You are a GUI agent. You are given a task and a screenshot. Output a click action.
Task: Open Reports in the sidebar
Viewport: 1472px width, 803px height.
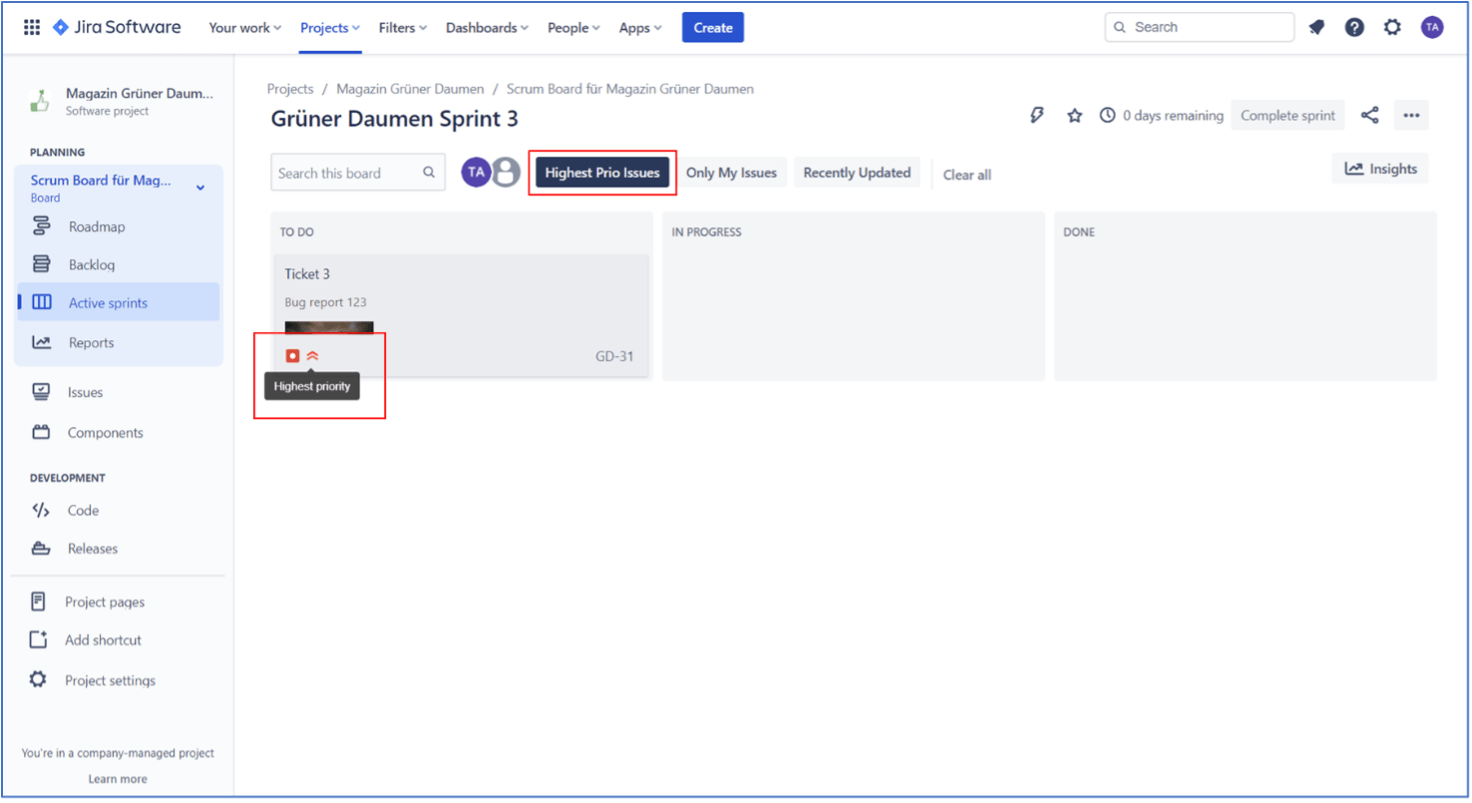[x=91, y=343]
